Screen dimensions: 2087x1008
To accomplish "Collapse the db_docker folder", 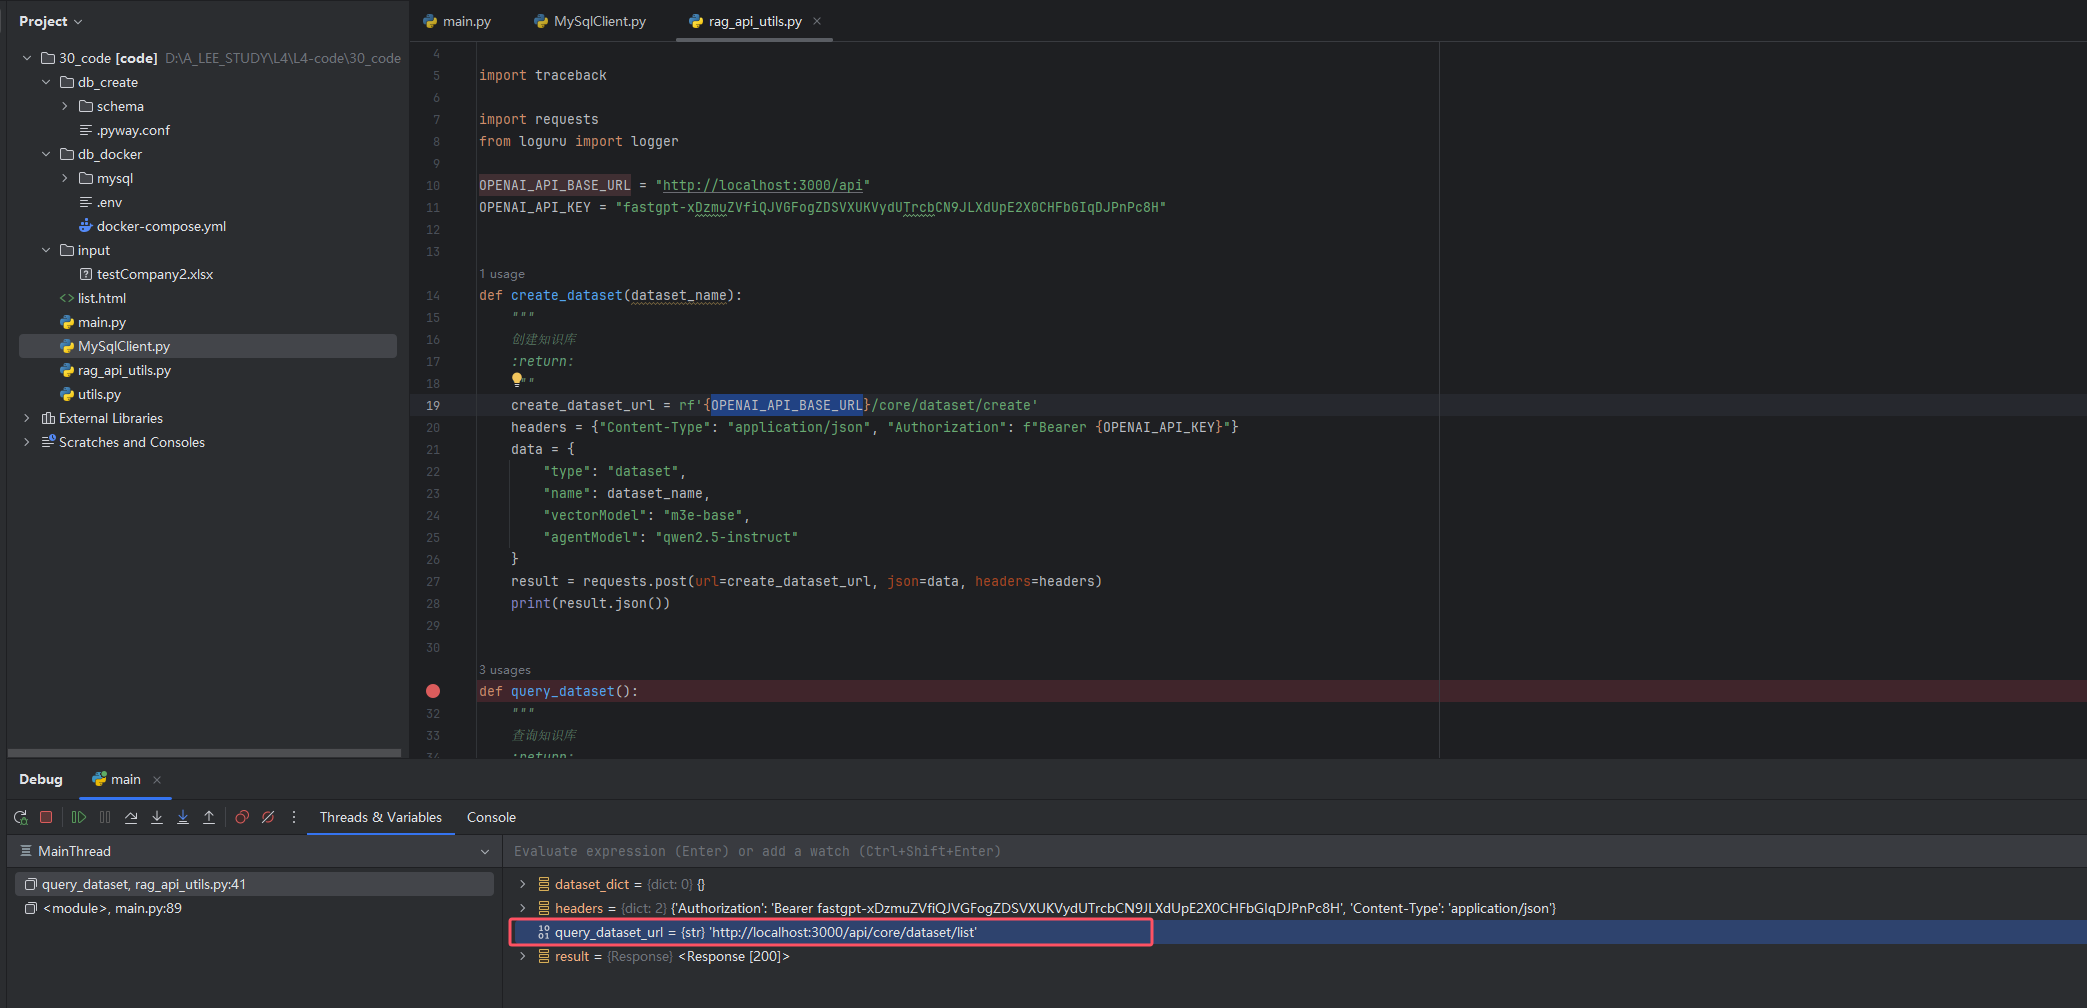I will (x=46, y=154).
